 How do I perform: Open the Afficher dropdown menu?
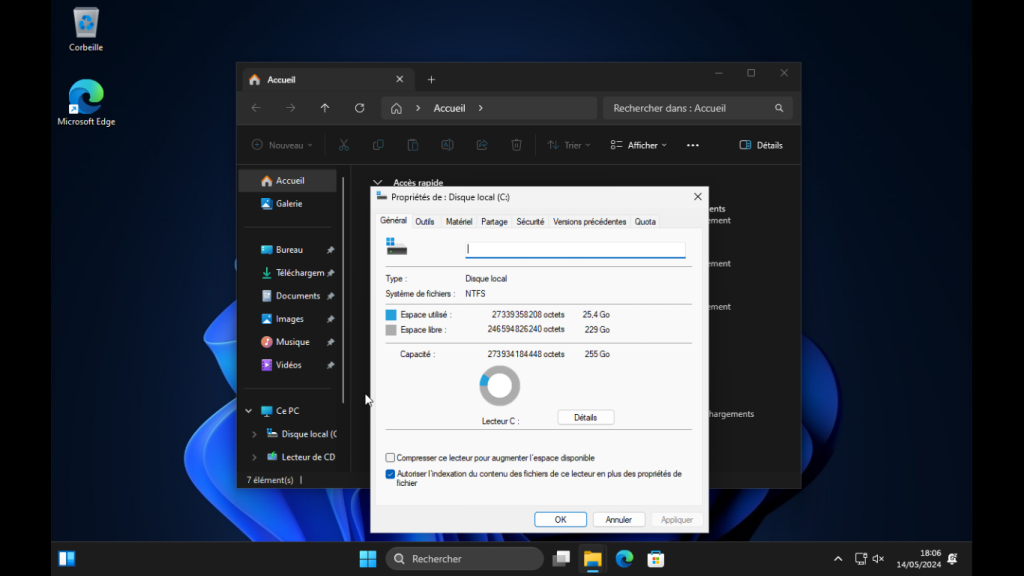click(x=639, y=145)
